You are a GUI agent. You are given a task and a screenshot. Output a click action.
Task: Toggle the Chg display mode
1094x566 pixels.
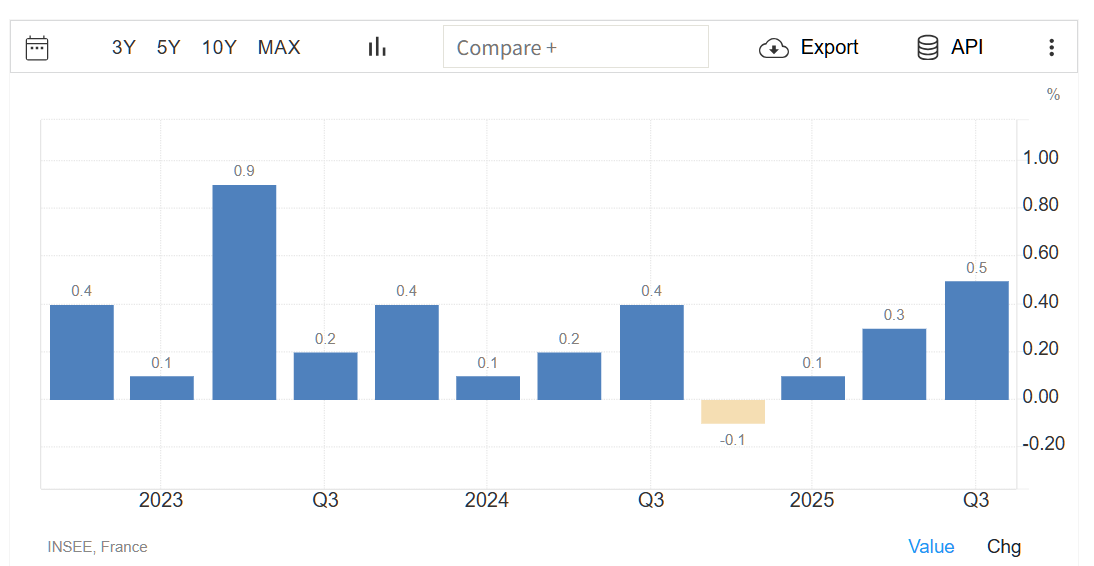point(1004,546)
